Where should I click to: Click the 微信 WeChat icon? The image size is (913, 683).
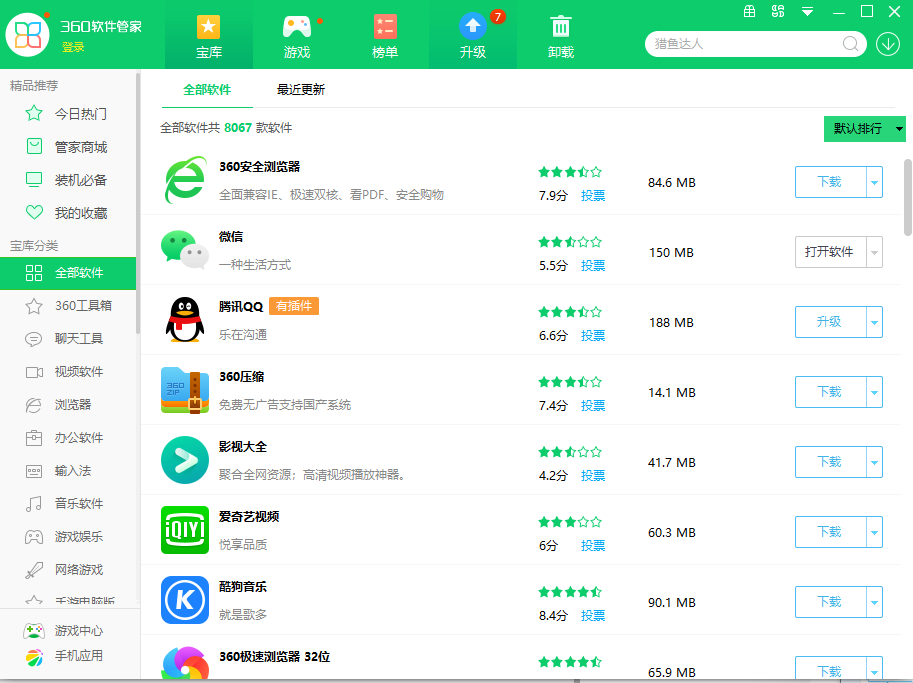pyautogui.click(x=185, y=252)
